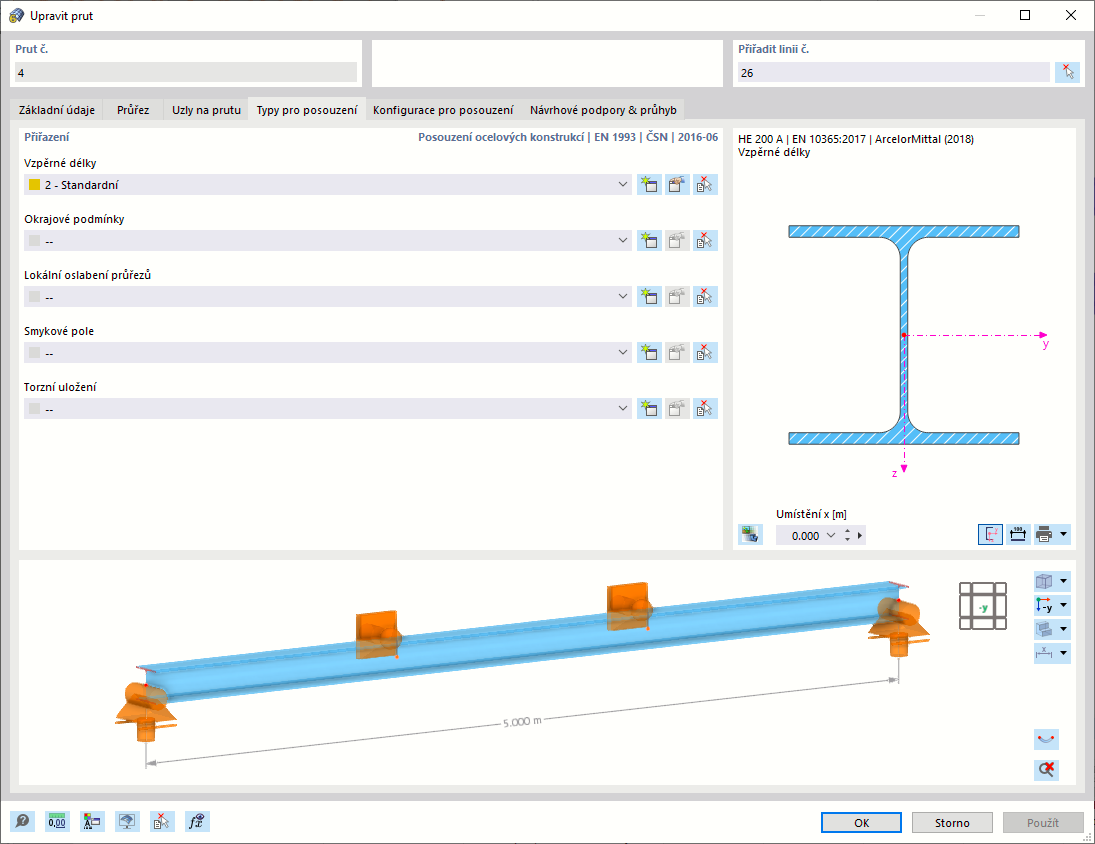Create new Torzní uložení type

[649, 408]
